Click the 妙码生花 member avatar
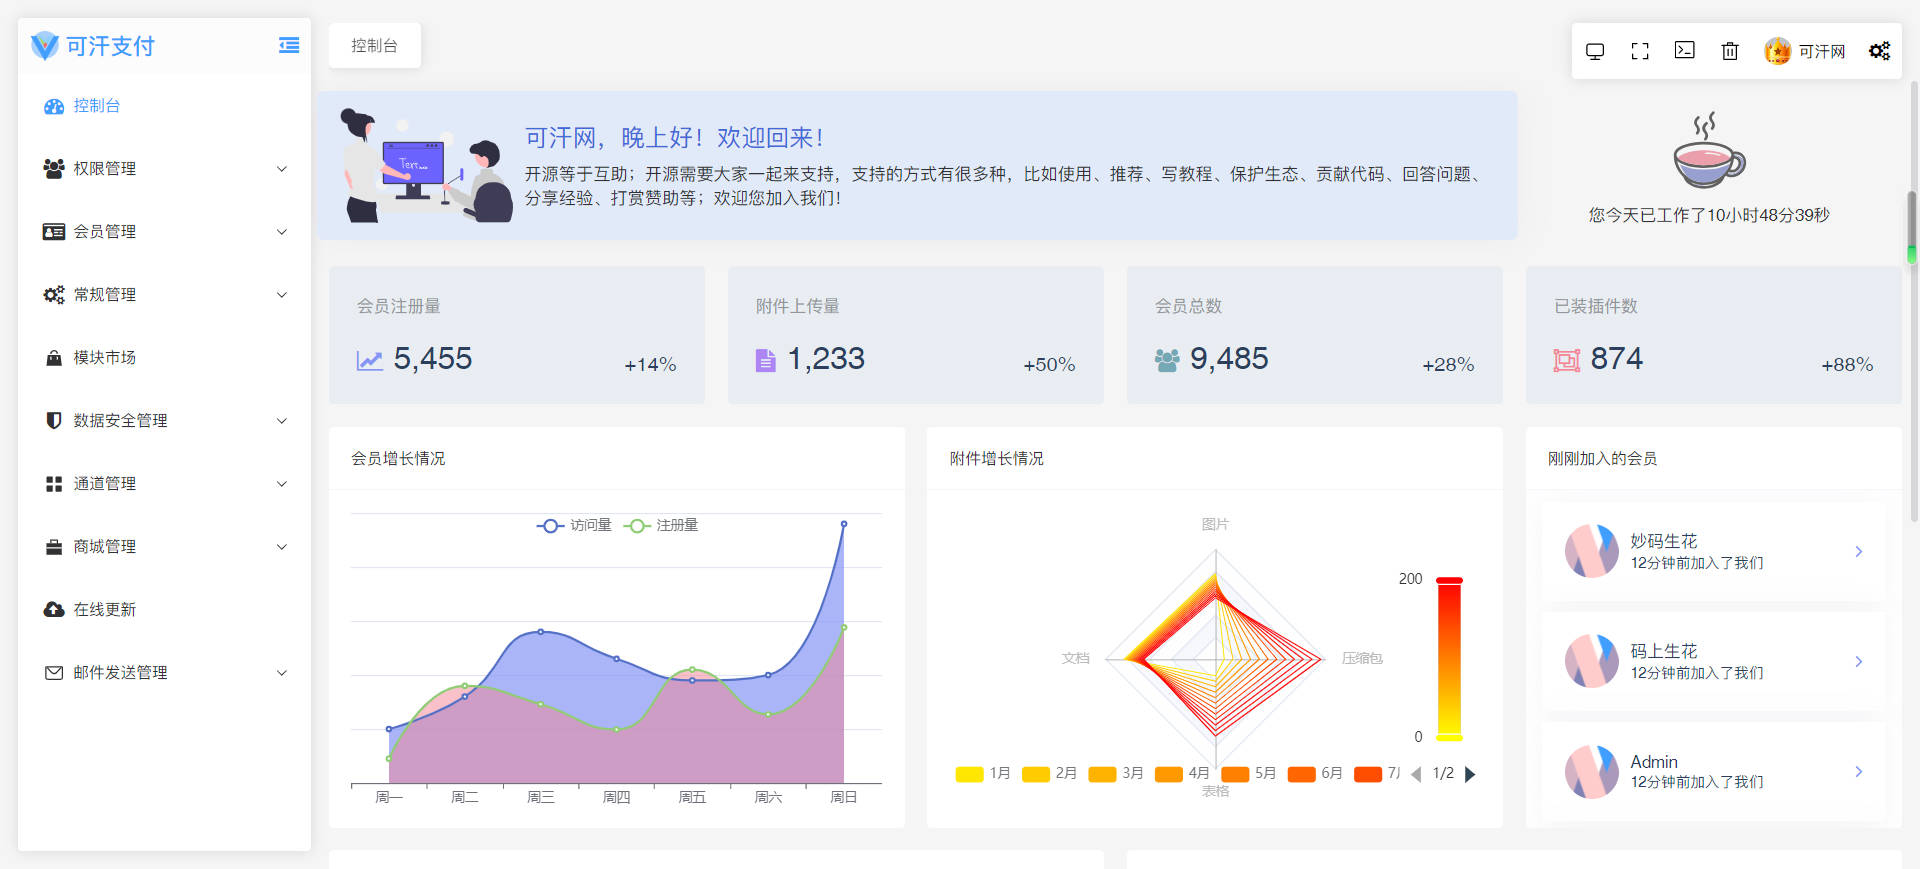1920x869 pixels. click(x=1592, y=551)
